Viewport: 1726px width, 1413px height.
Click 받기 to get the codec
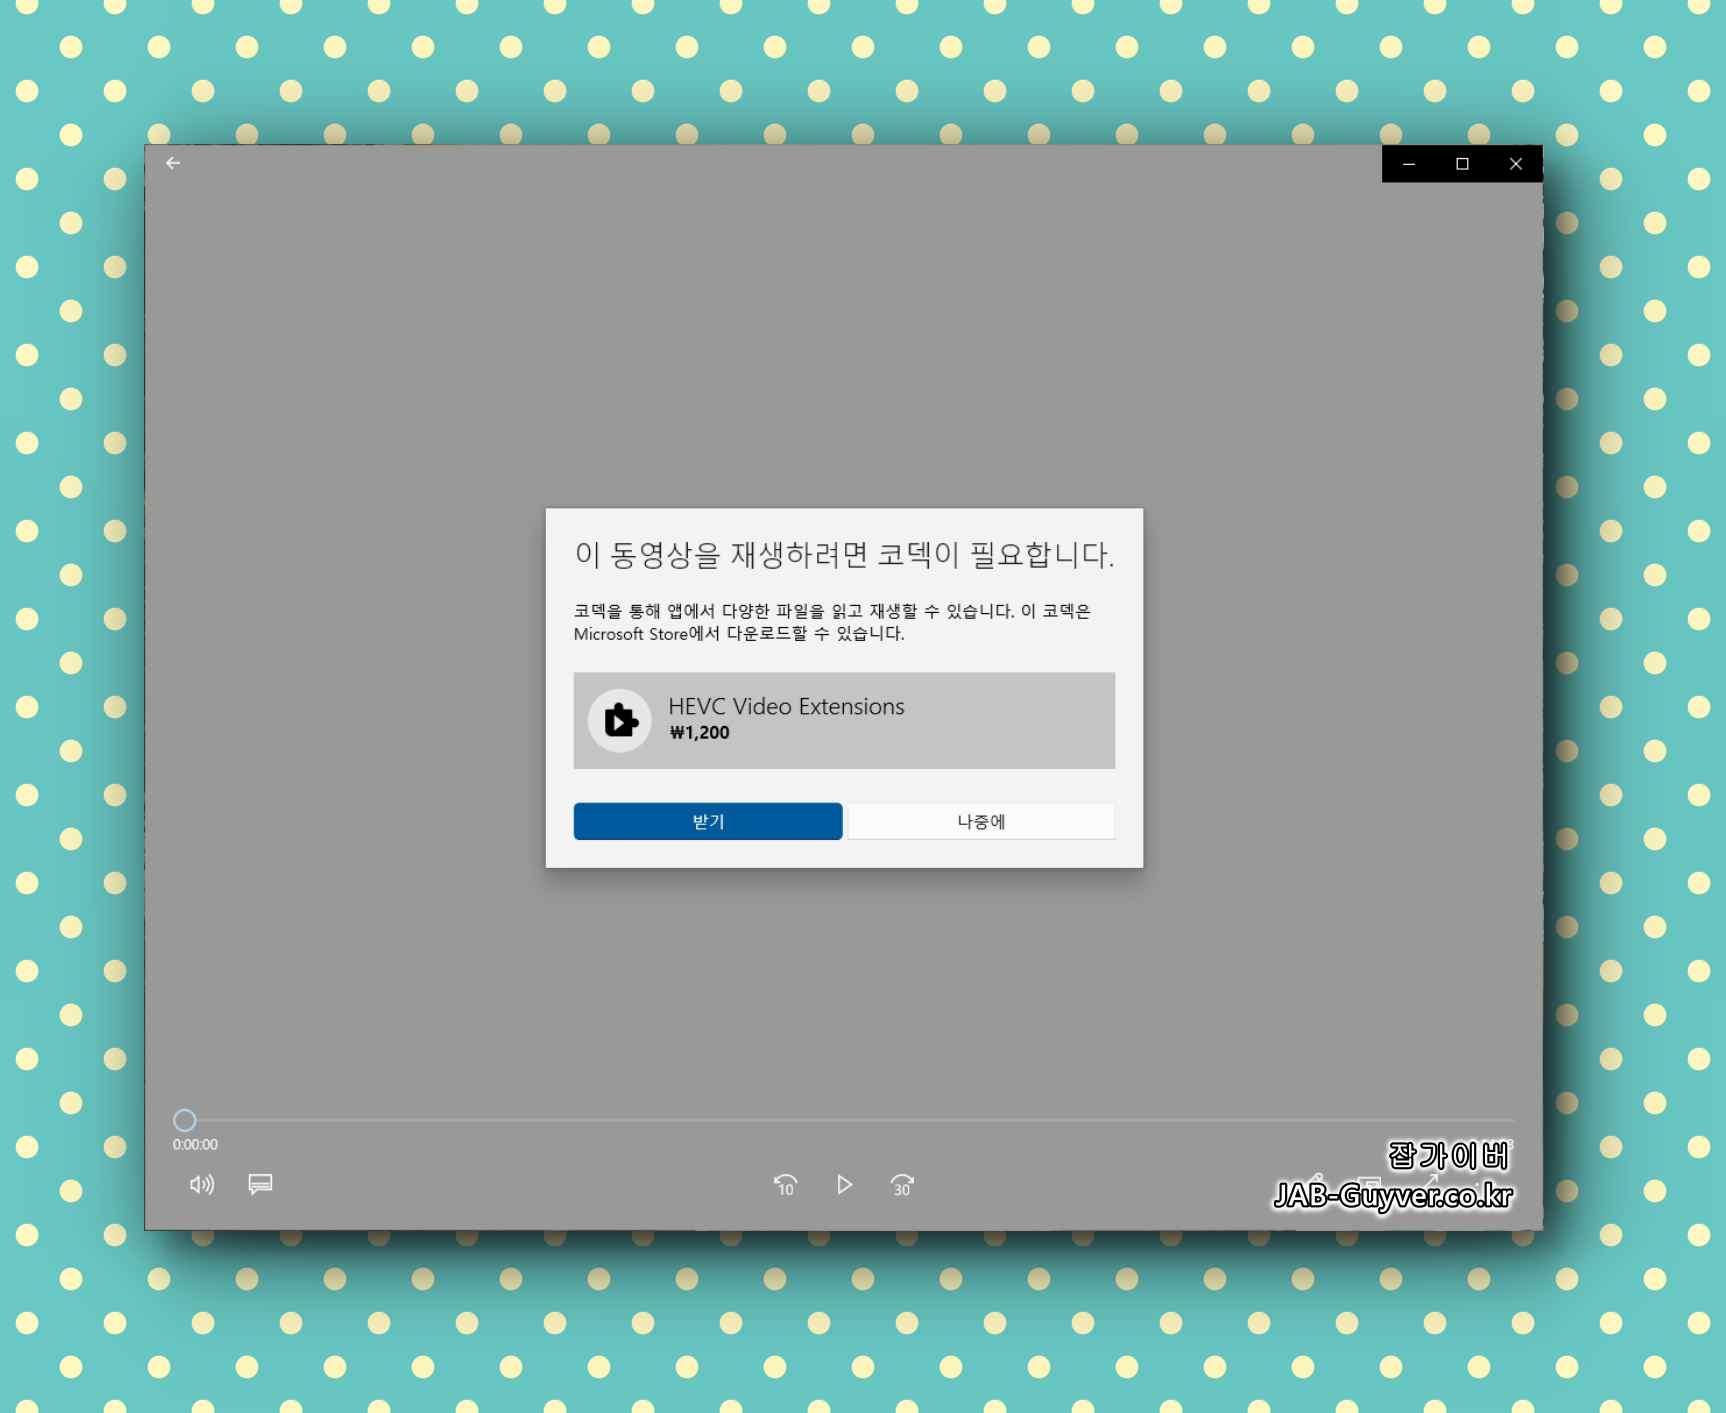tap(707, 821)
